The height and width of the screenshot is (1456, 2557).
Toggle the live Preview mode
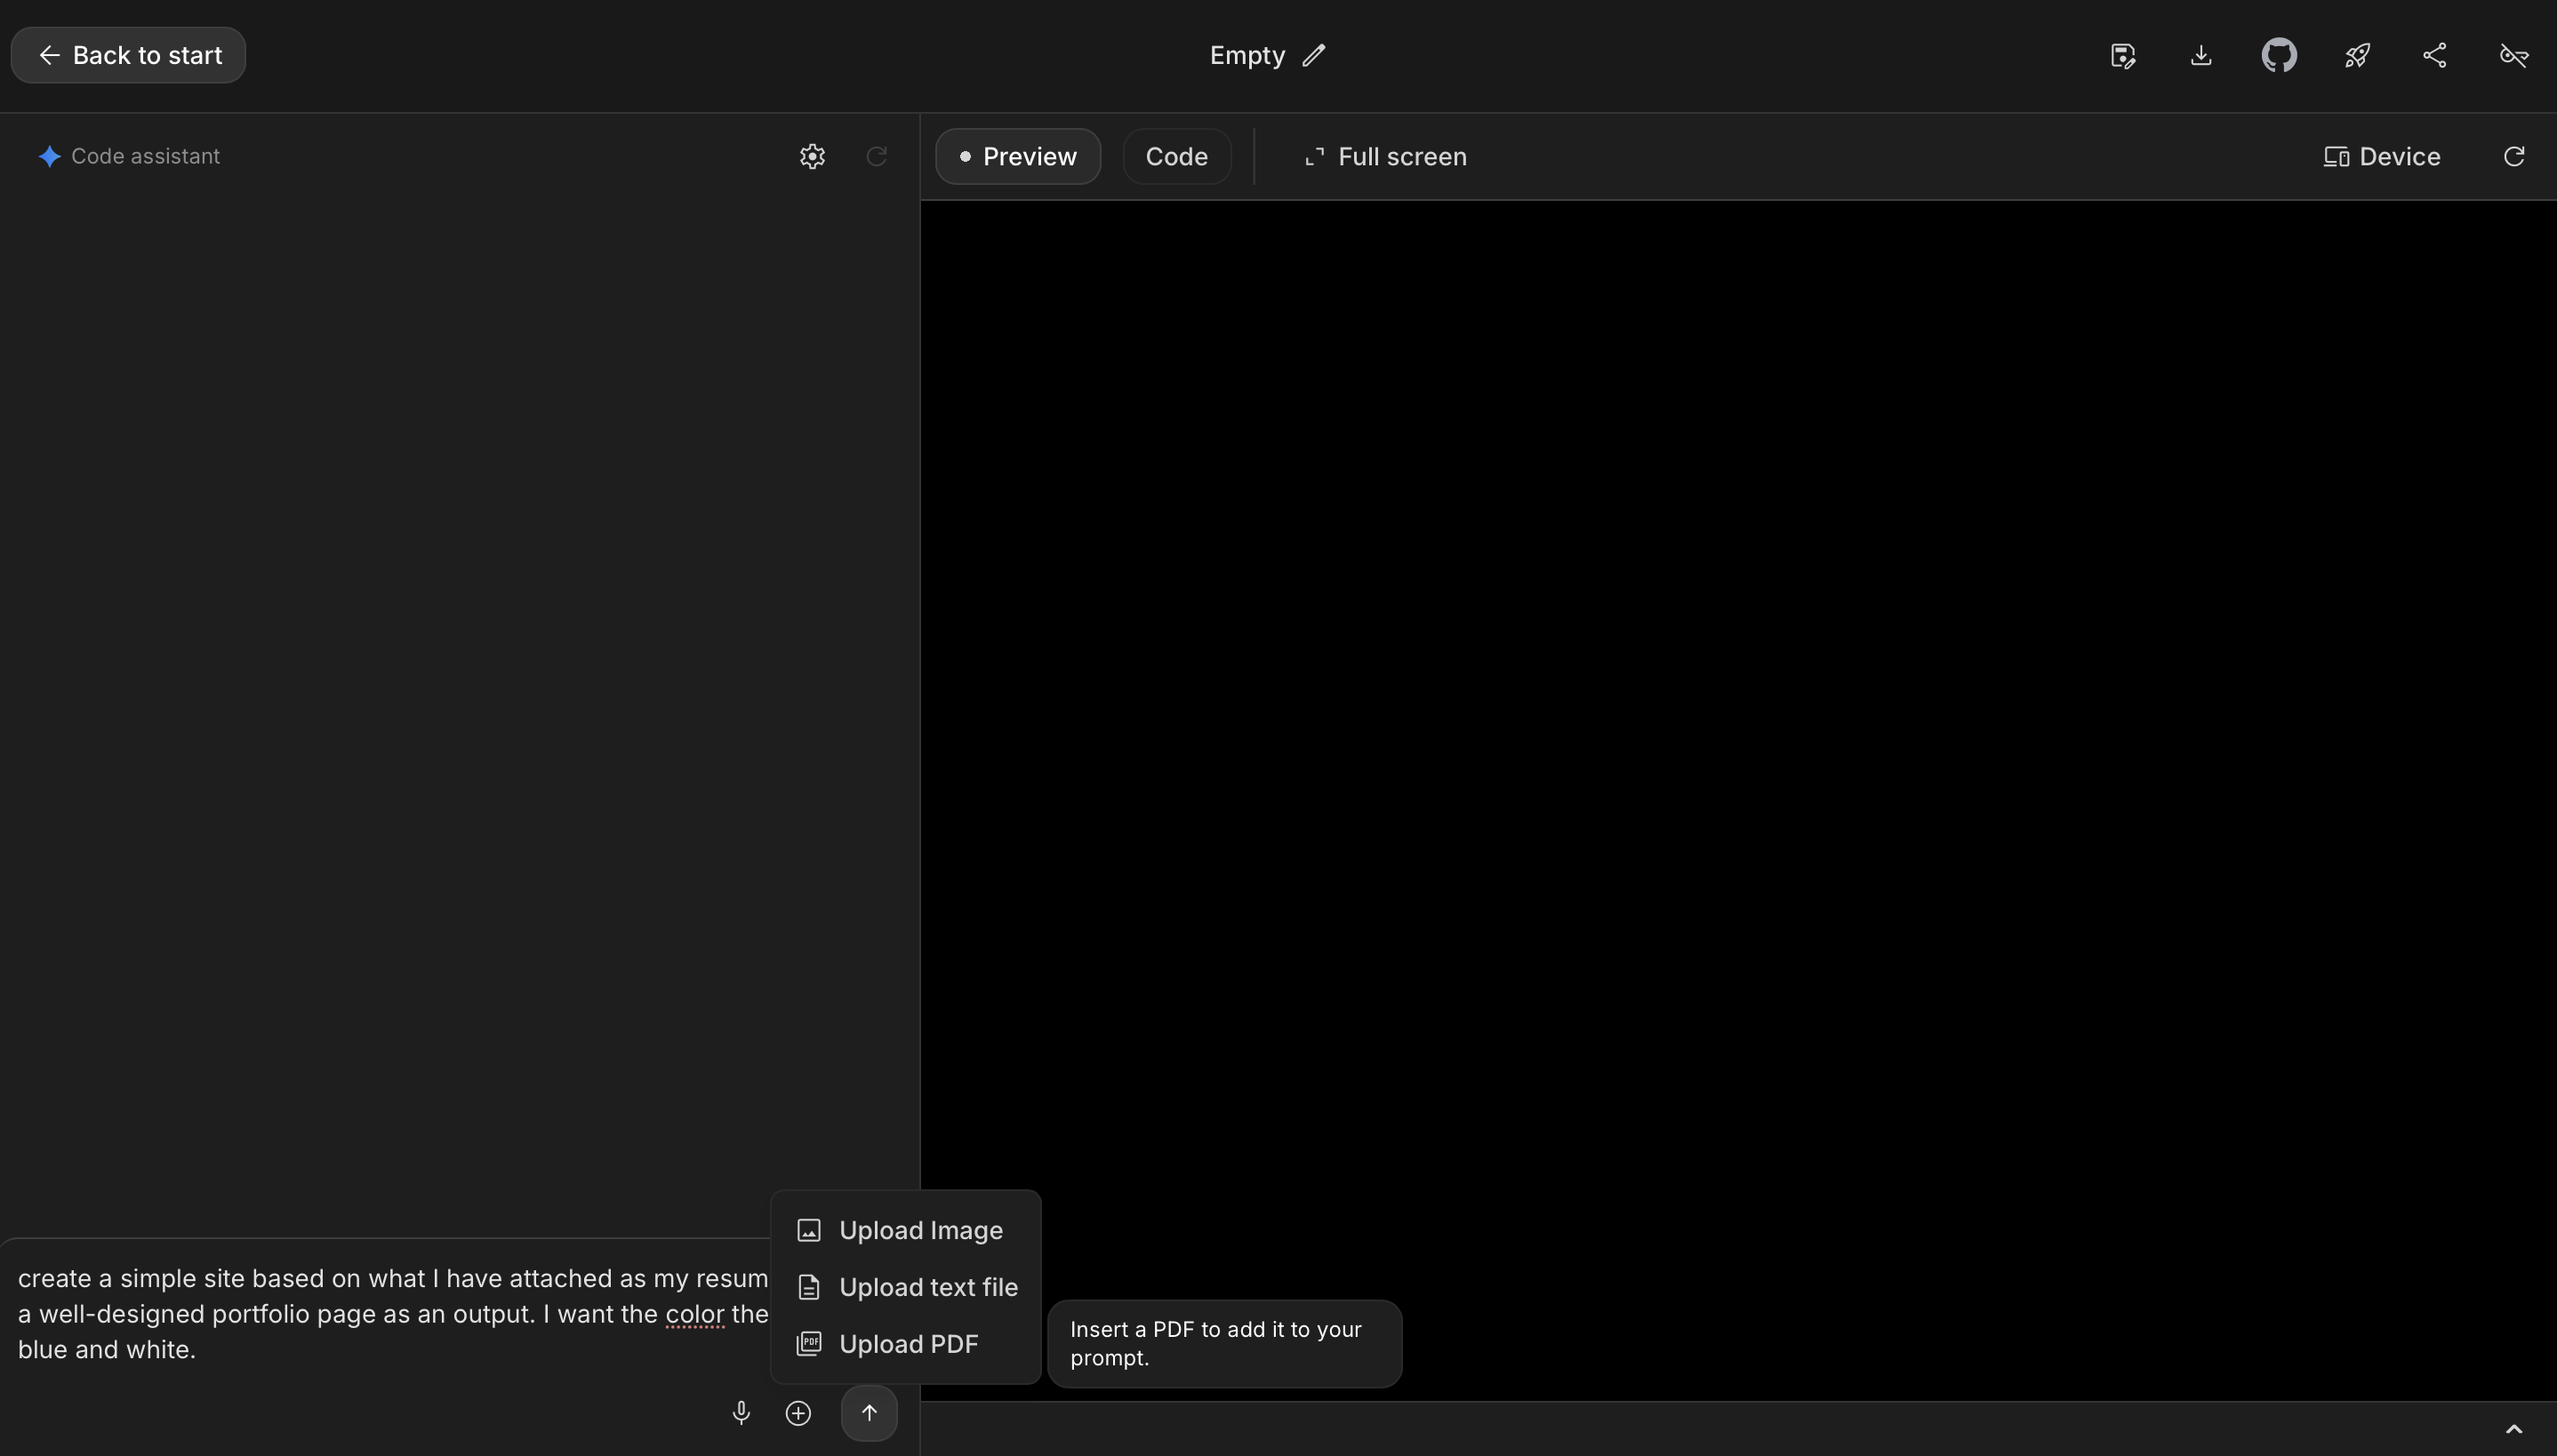[x=1017, y=155]
